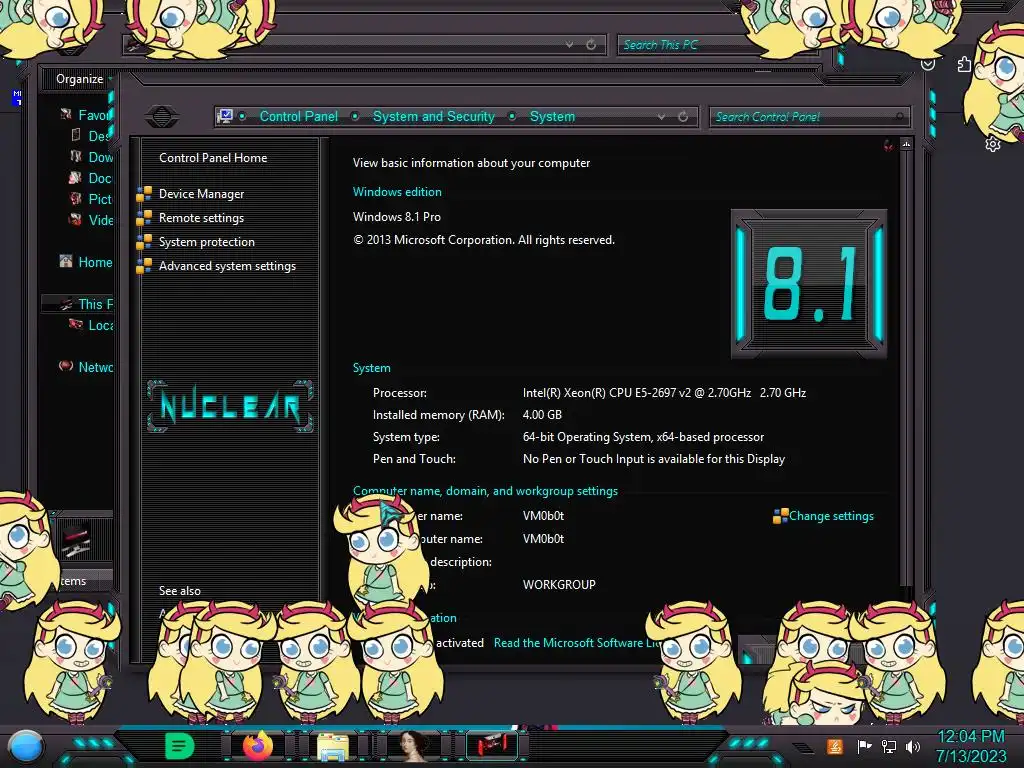Click the Device Manager shield icon

pos(144,194)
